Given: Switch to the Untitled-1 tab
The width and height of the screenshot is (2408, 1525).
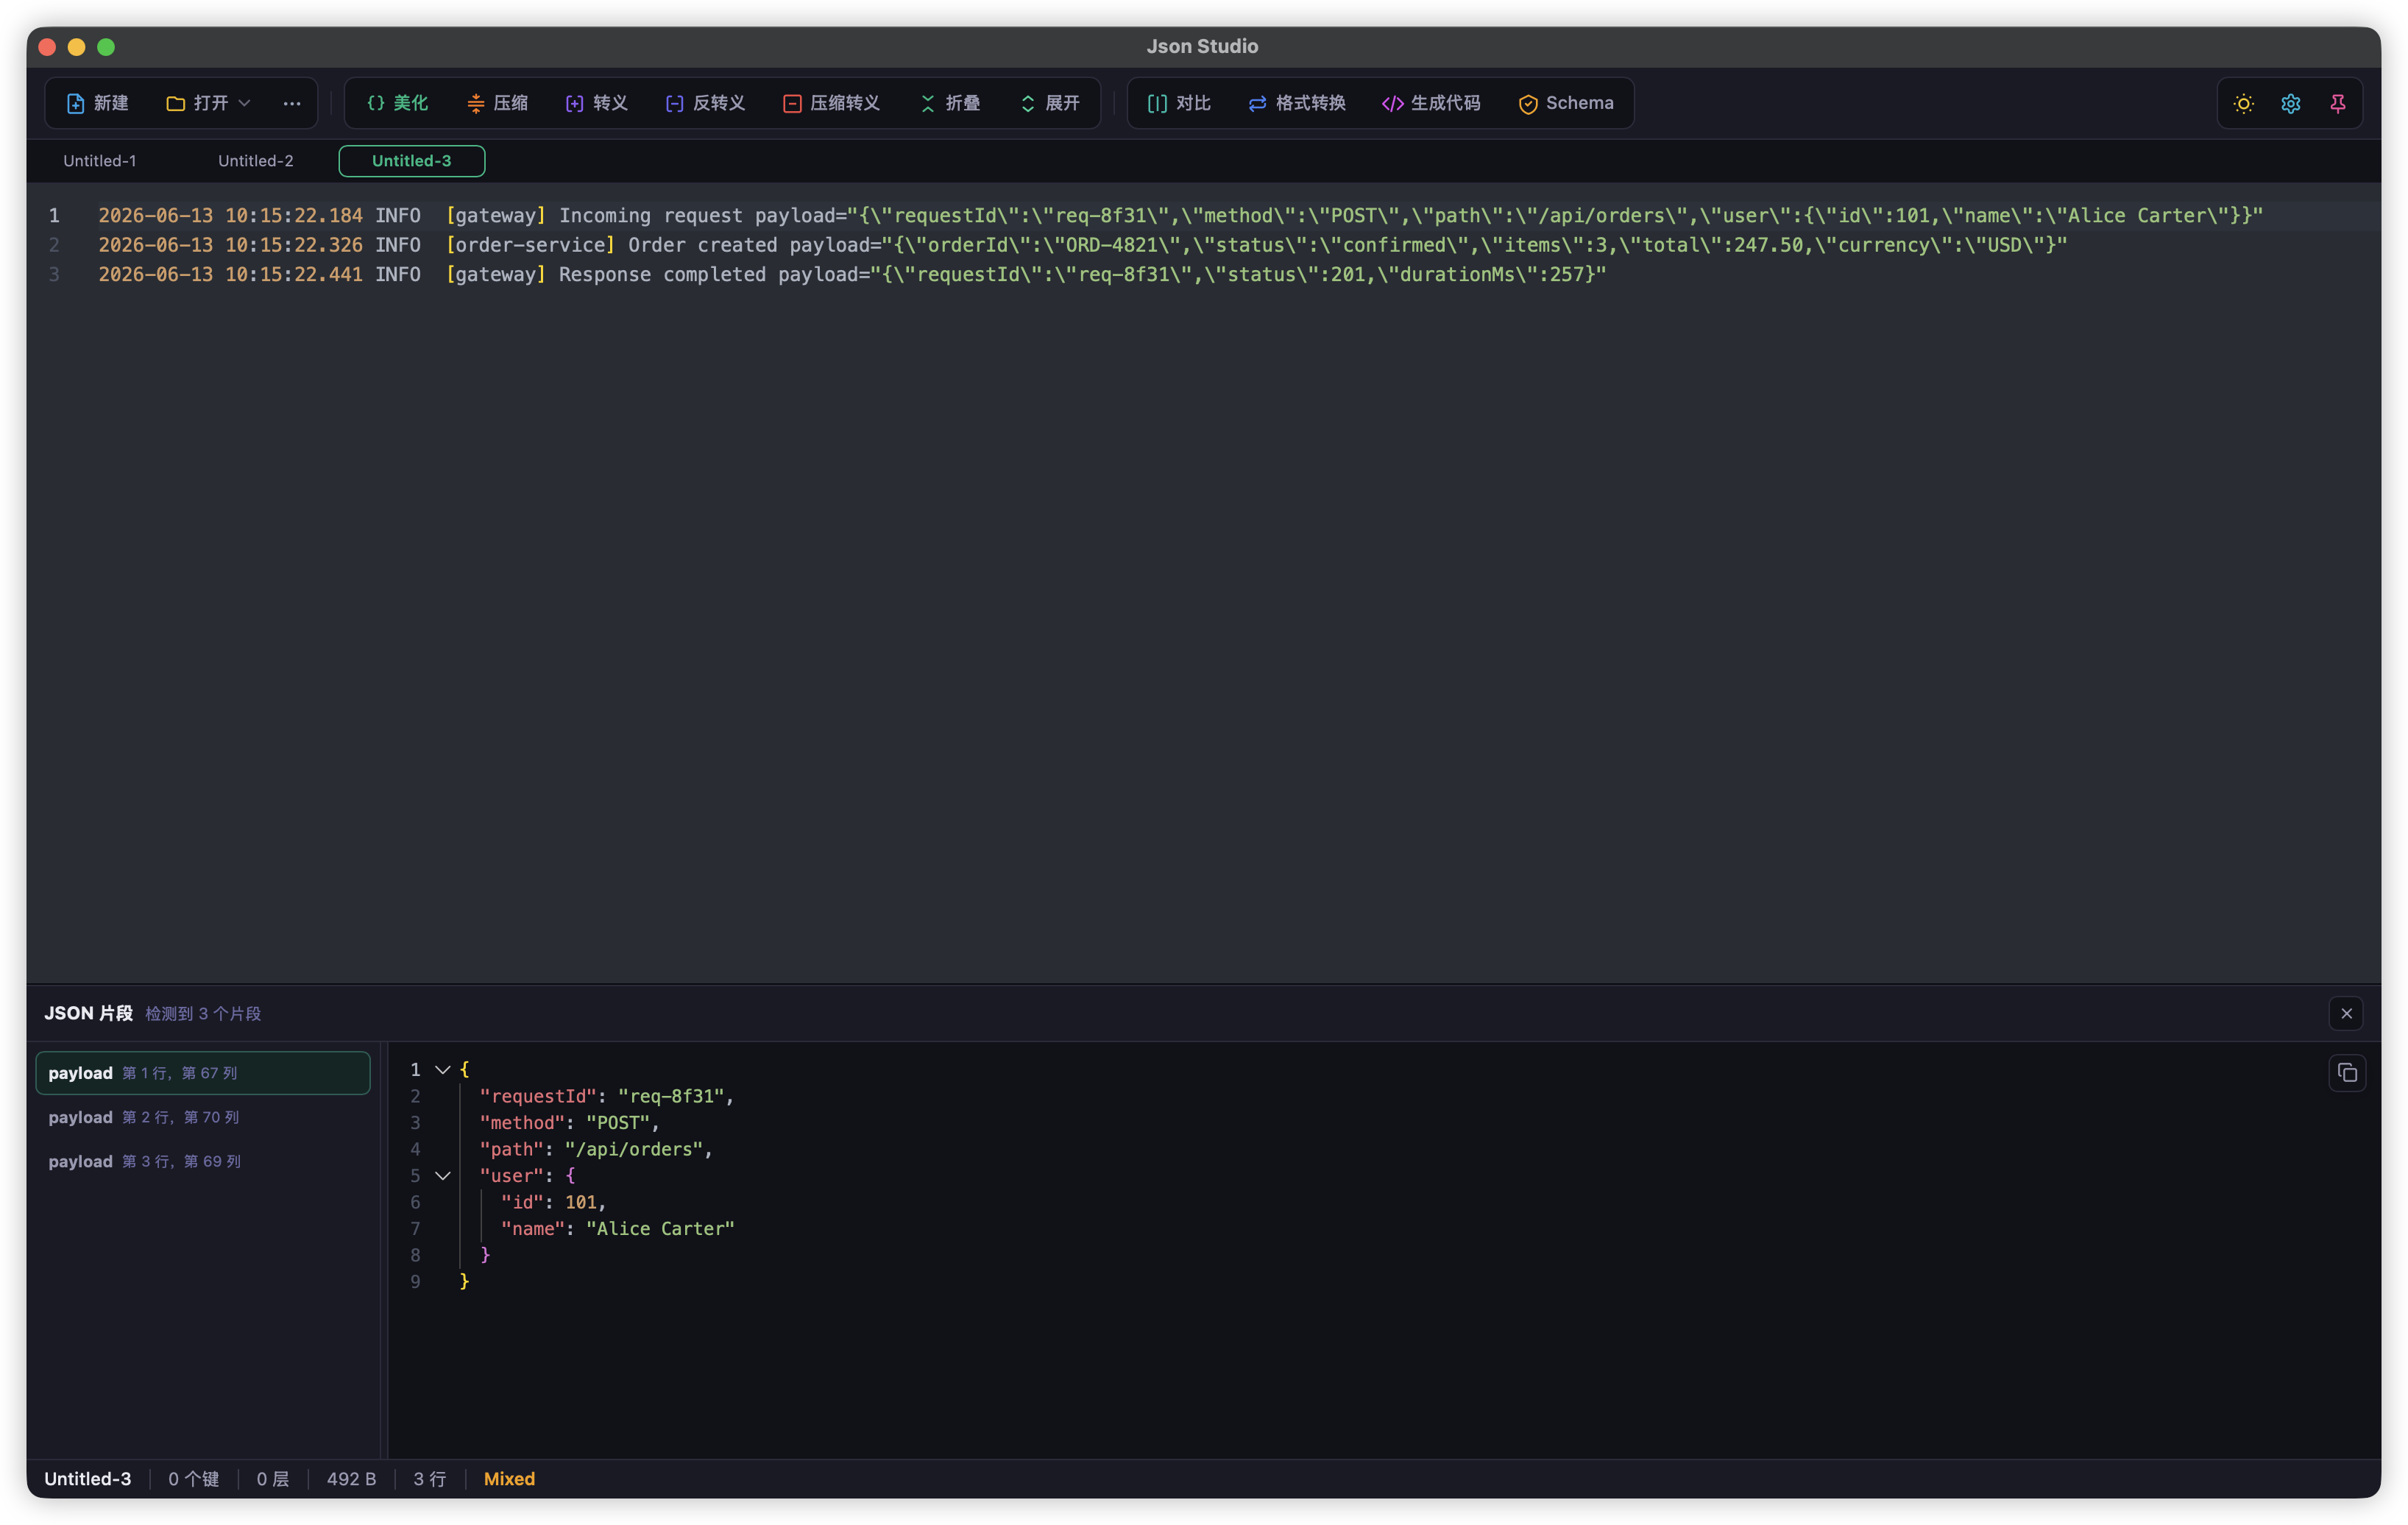Looking at the screenshot, I should pyautogui.click(x=100, y=161).
